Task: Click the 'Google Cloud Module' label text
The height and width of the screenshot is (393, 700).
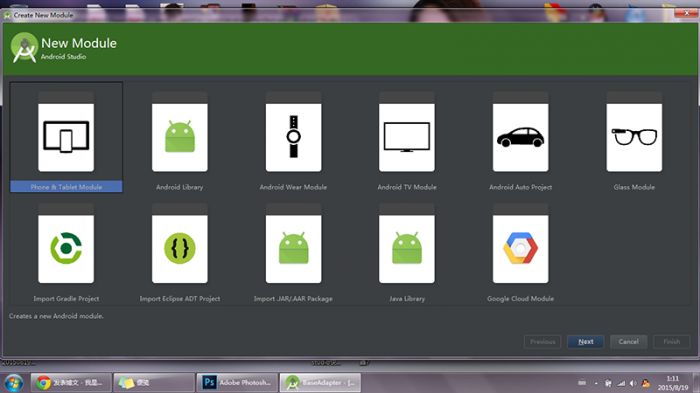Action: tap(521, 299)
